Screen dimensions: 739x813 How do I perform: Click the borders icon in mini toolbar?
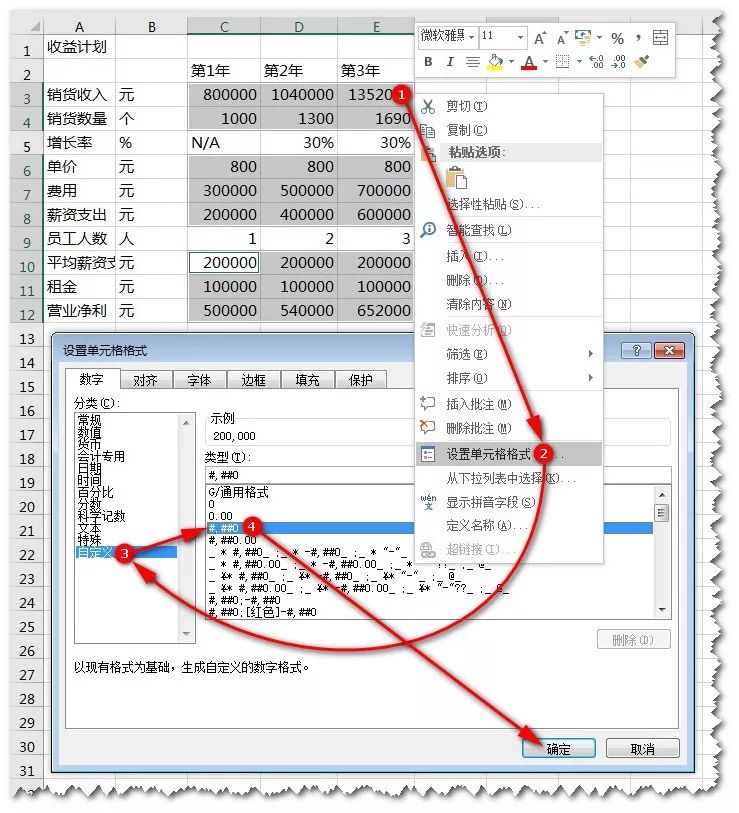(562, 62)
